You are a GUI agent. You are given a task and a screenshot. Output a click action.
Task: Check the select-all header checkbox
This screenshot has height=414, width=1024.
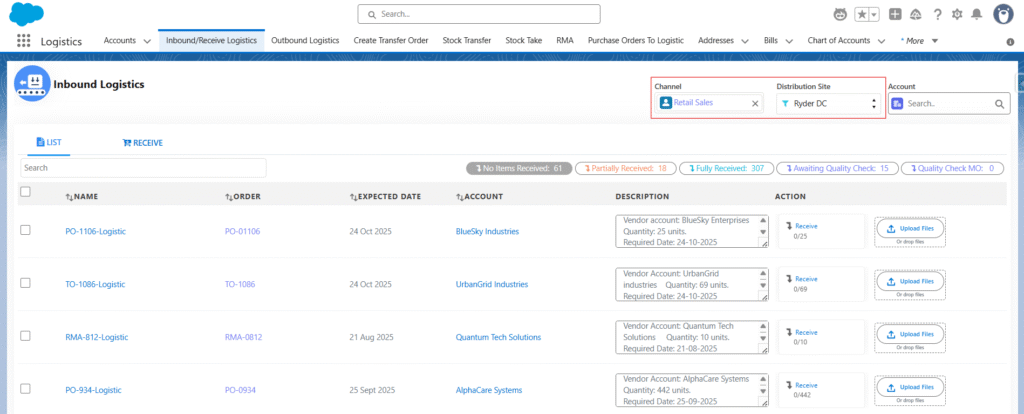pyautogui.click(x=26, y=192)
